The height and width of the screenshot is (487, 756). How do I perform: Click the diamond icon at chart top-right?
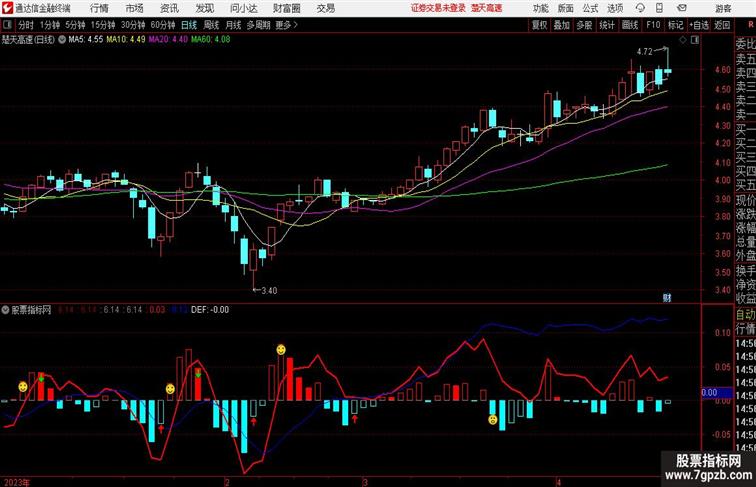click(683, 40)
